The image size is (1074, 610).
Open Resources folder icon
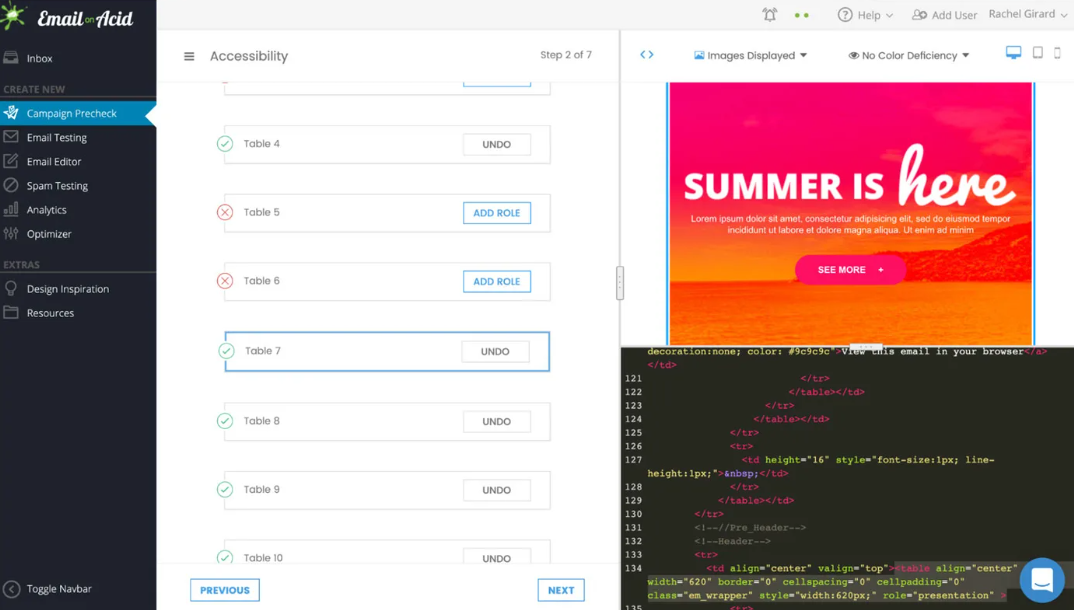coord(11,312)
